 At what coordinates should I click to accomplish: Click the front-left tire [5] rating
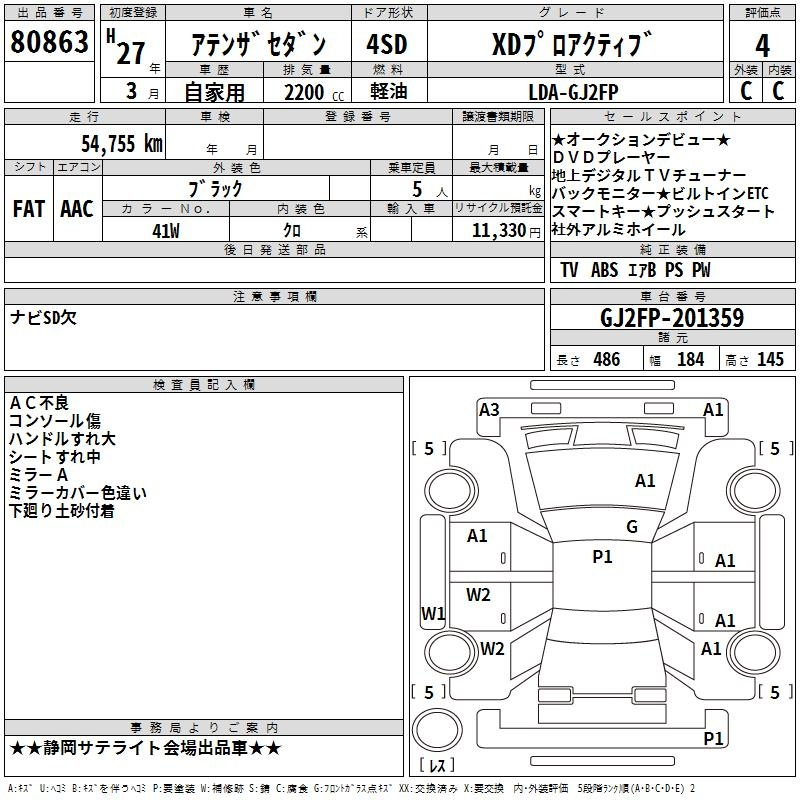pyautogui.click(x=429, y=449)
